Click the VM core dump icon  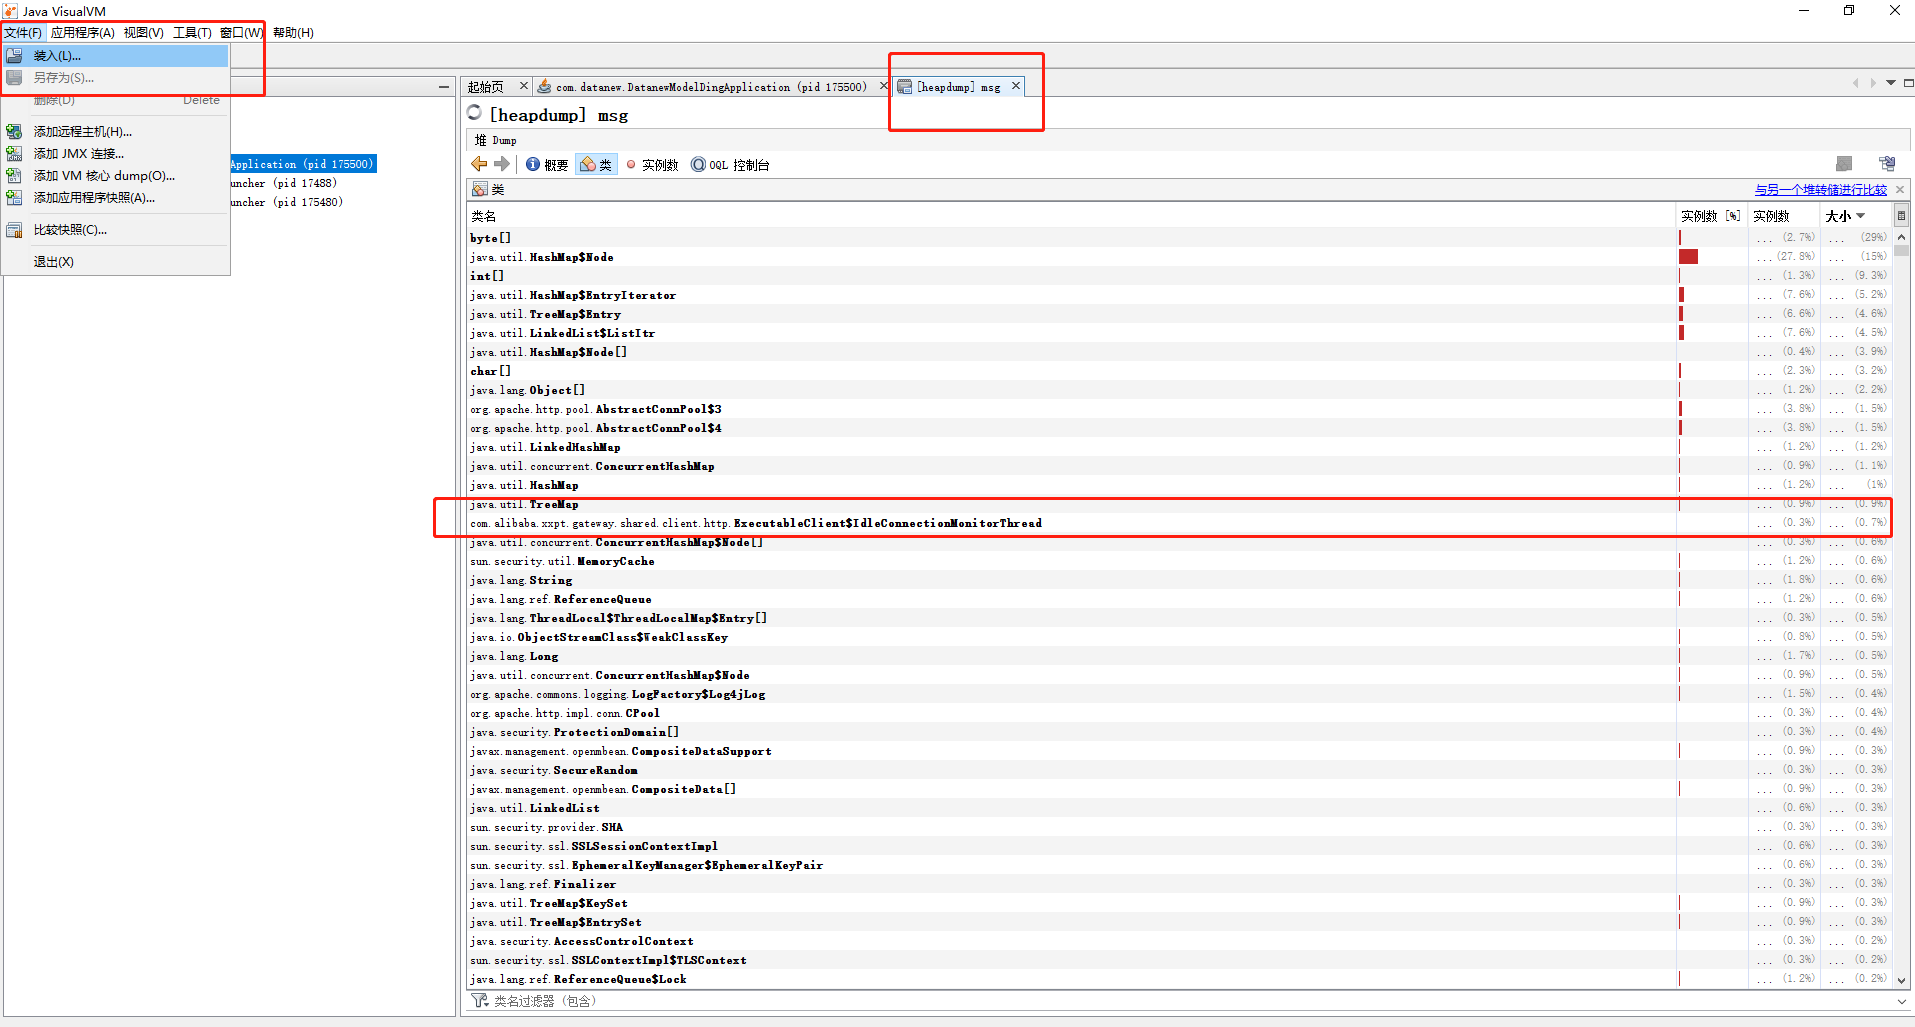pos(14,176)
